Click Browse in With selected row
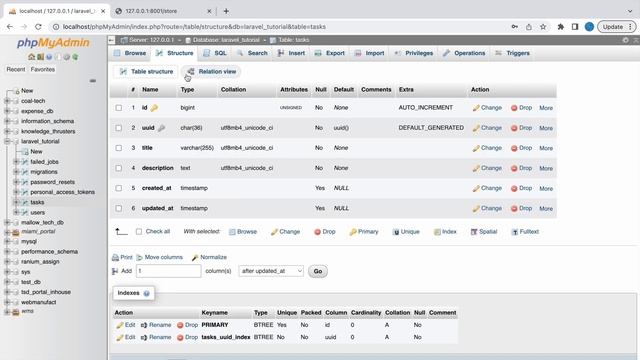Screen dimensions: 640x360 (243, 232)
